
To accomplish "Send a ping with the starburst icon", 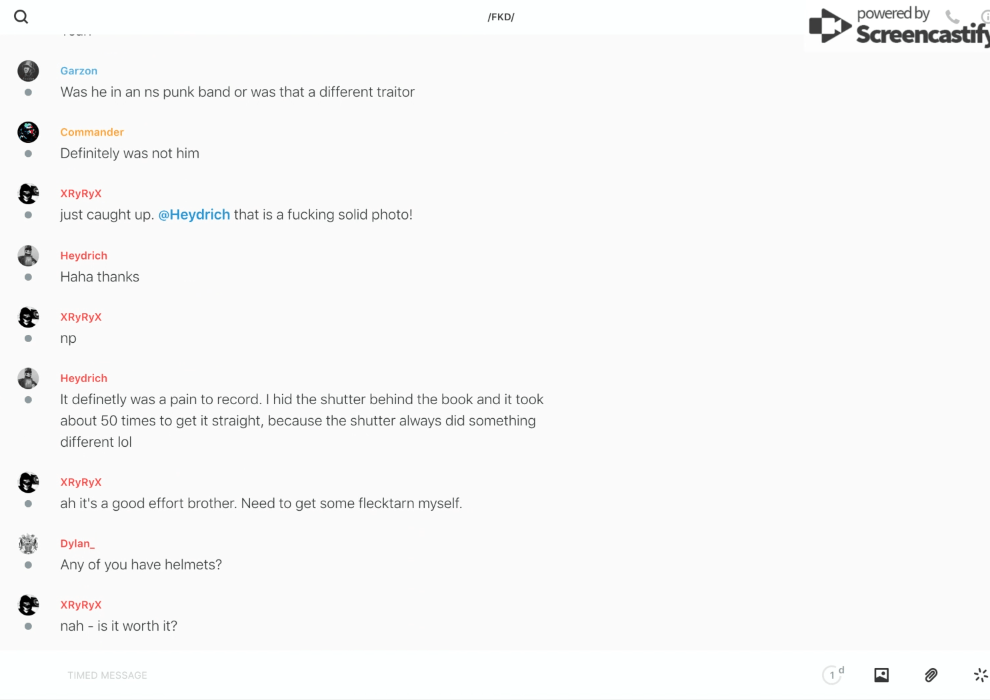I will 980,675.
